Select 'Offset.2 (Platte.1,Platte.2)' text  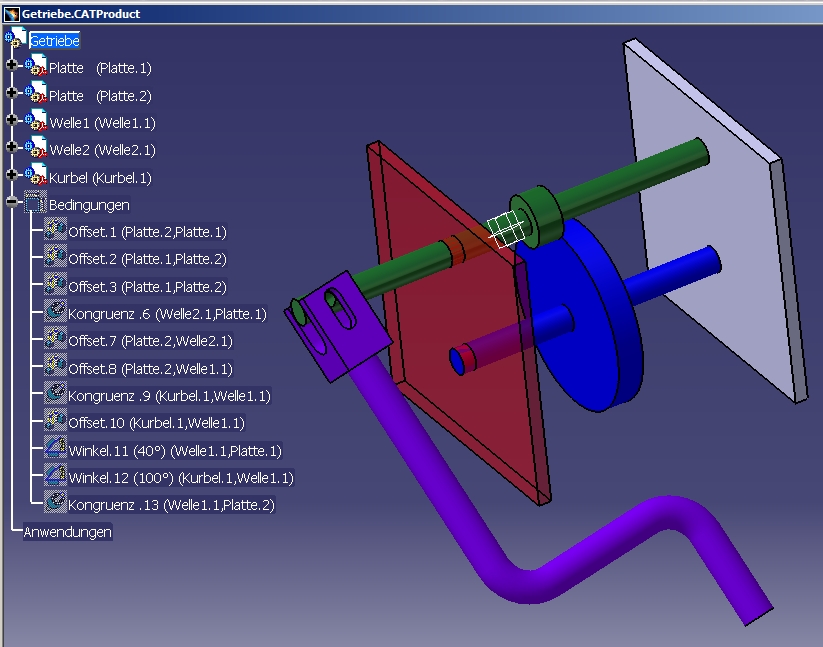coord(147,259)
